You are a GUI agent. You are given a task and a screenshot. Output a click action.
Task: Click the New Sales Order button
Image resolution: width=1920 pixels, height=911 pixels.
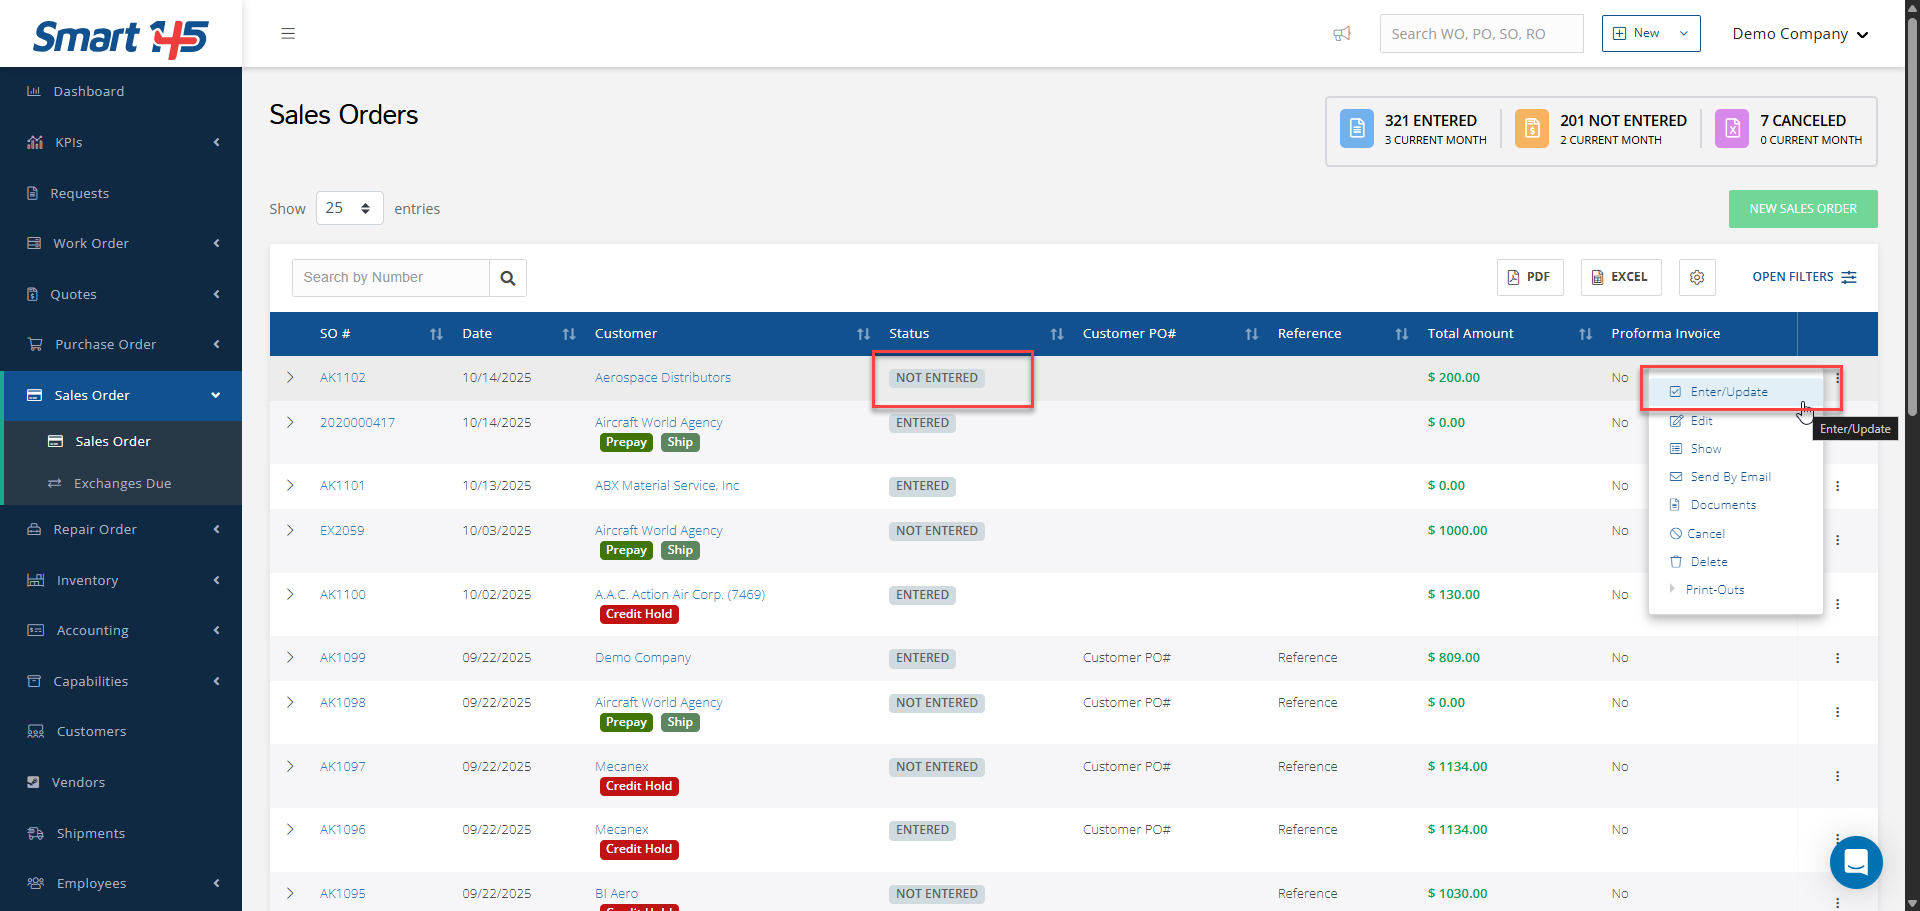click(1802, 209)
